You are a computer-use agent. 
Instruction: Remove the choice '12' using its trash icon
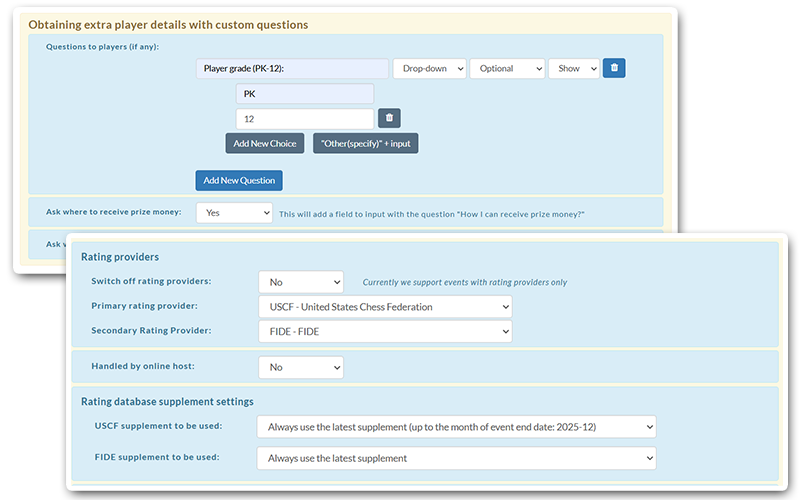pyautogui.click(x=389, y=118)
